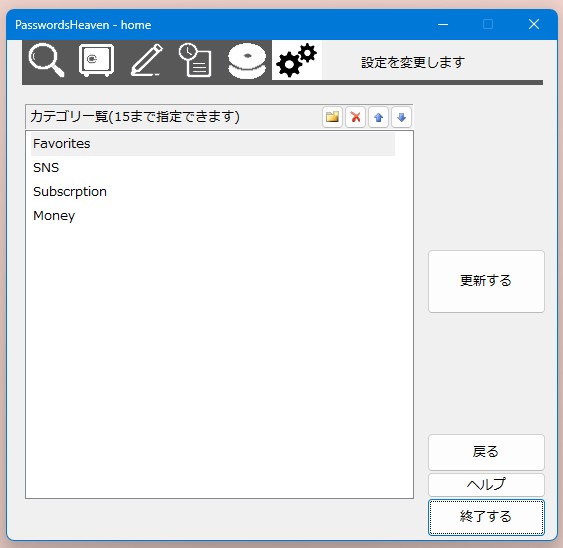Click the 更新する button
The image size is (563, 548).
[x=486, y=281]
